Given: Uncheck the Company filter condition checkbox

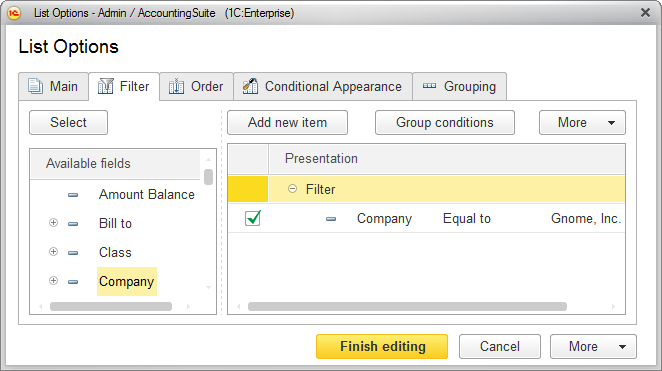Looking at the screenshot, I should [x=253, y=218].
